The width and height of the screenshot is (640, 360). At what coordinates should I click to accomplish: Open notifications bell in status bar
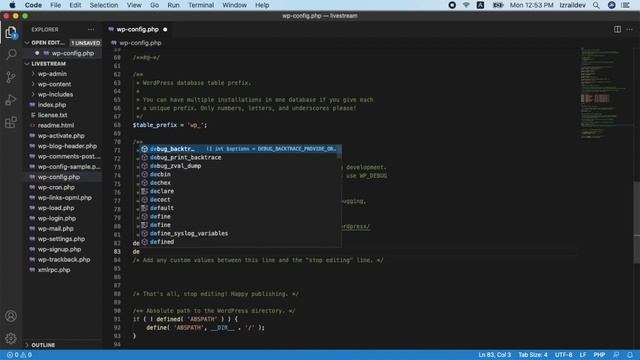tap(630, 355)
